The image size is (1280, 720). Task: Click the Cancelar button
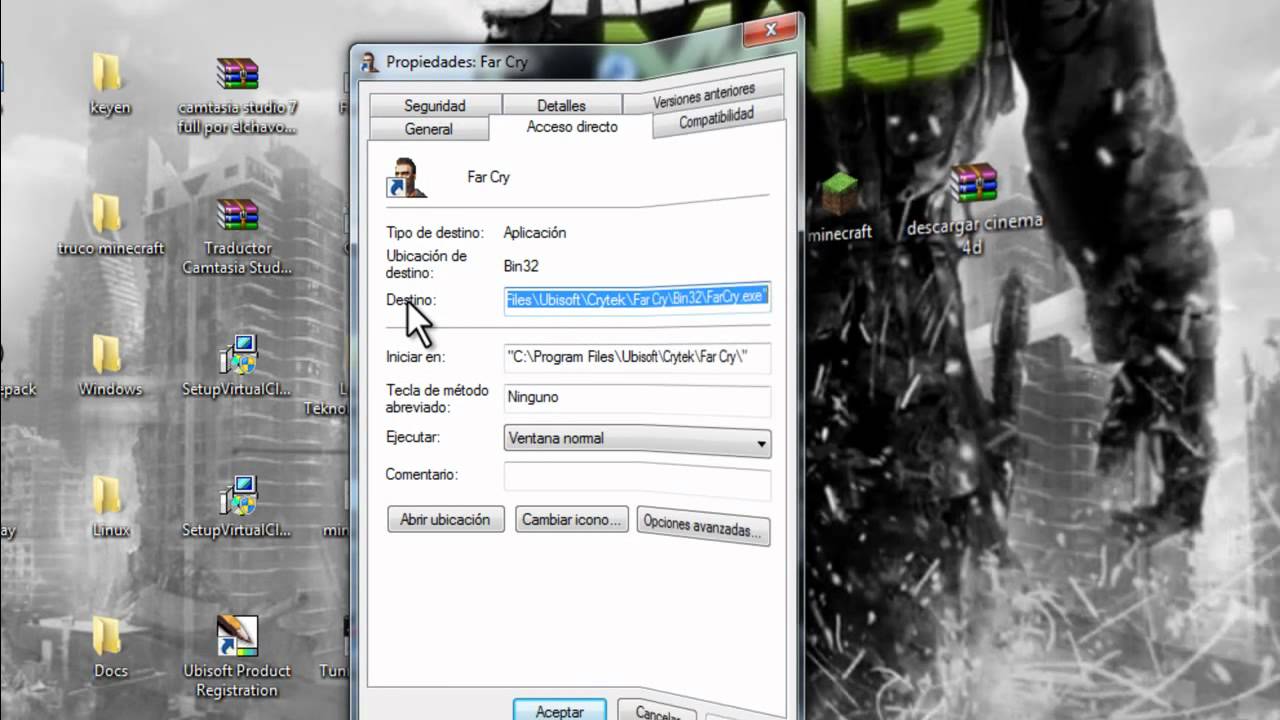click(x=658, y=712)
